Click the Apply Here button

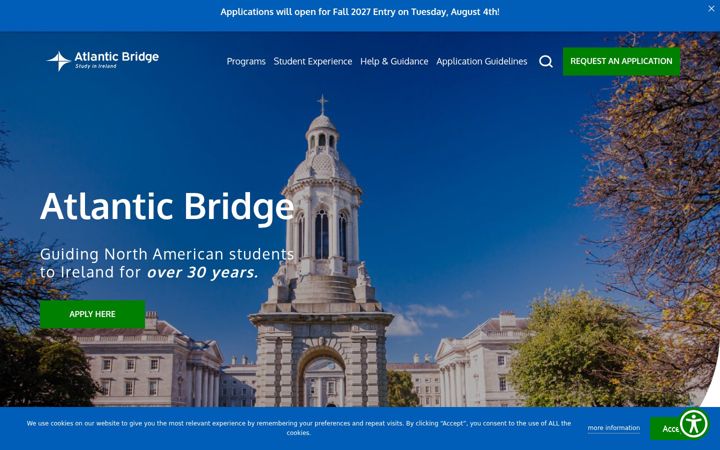(92, 314)
